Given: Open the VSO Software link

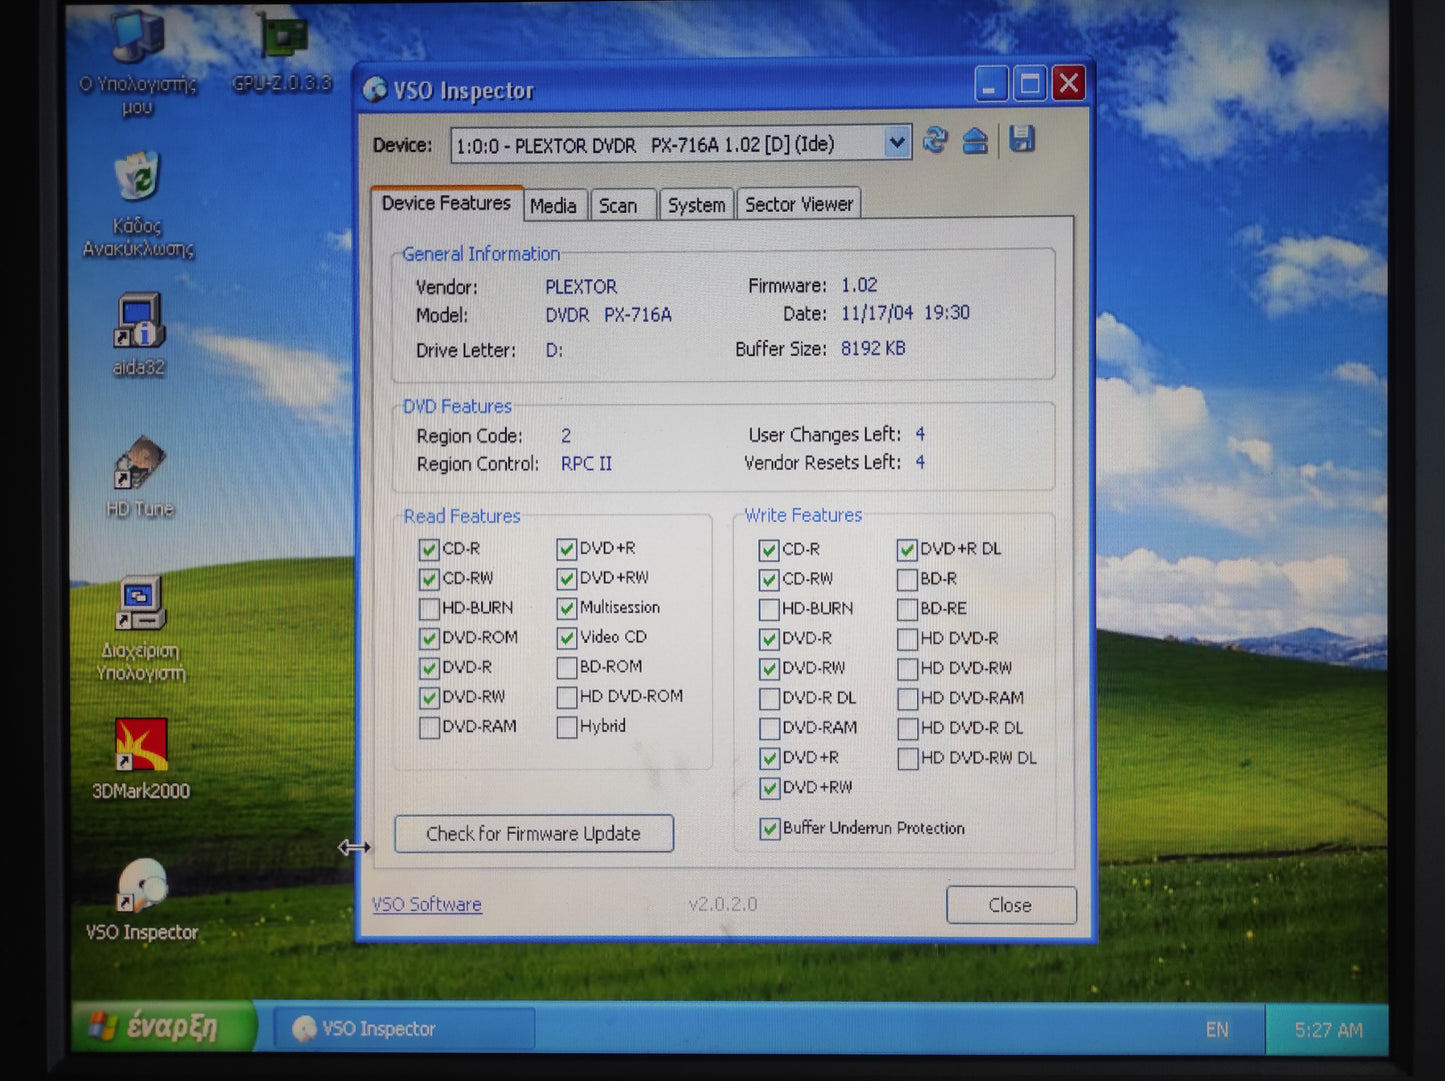Looking at the screenshot, I should [x=427, y=904].
